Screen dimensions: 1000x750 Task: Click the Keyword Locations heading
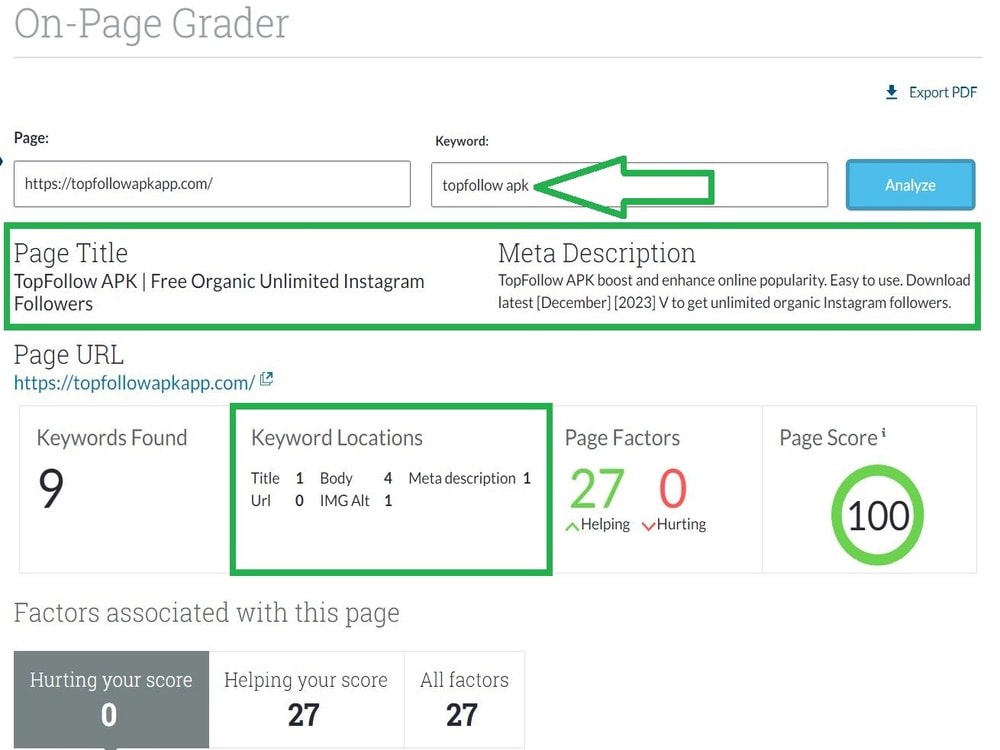337,438
